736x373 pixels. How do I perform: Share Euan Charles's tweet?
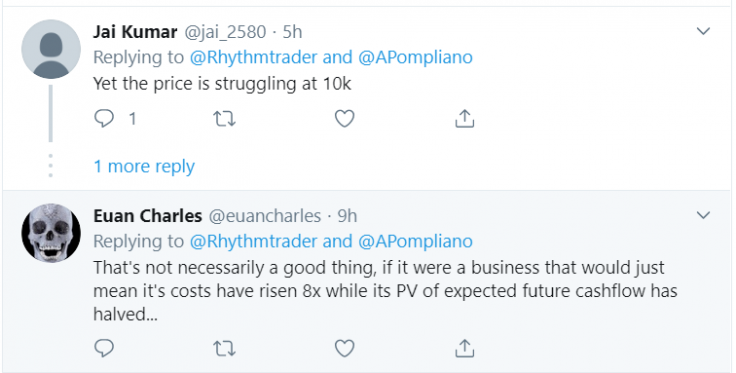[x=465, y=349]
